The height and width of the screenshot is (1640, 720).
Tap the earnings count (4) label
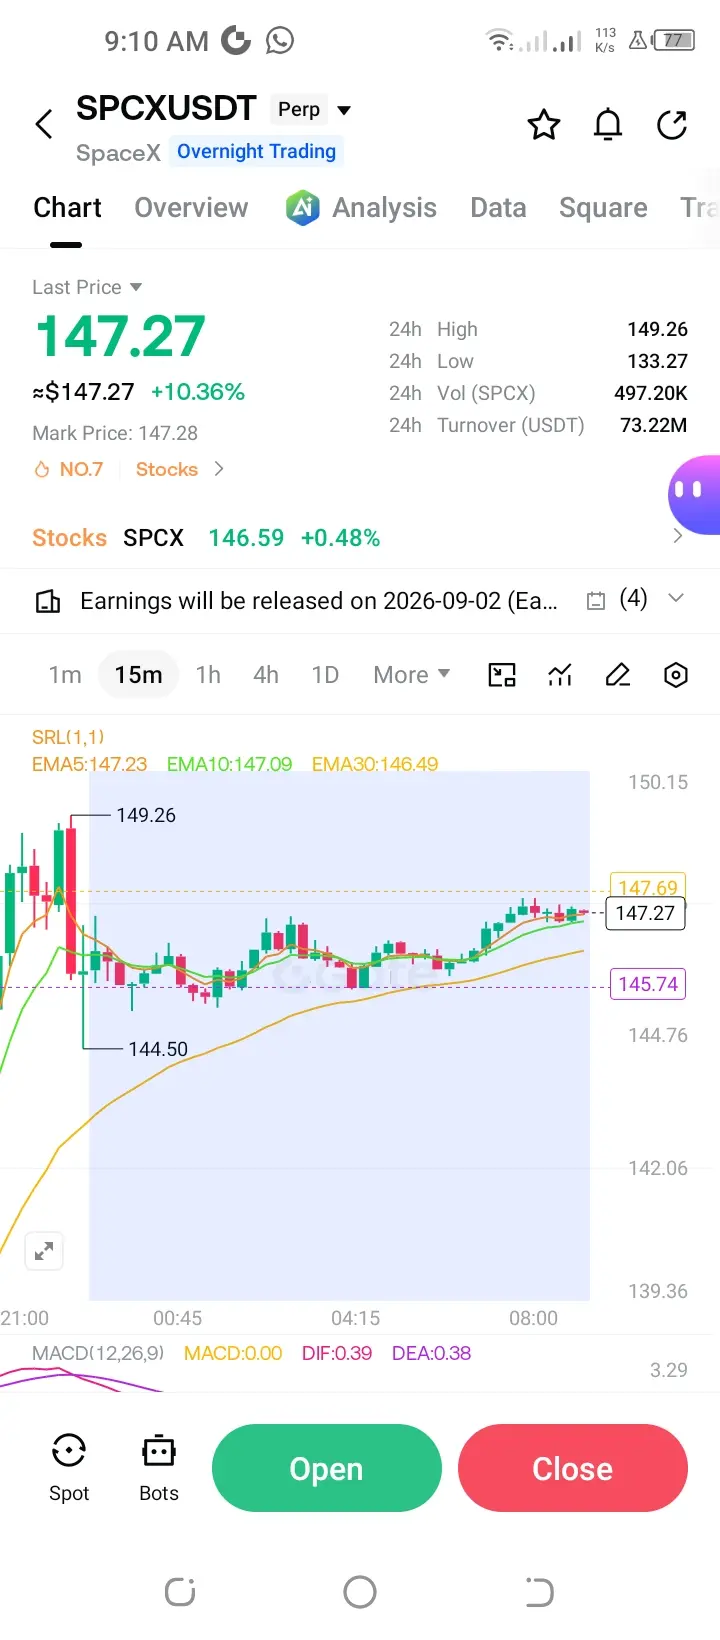633,598
